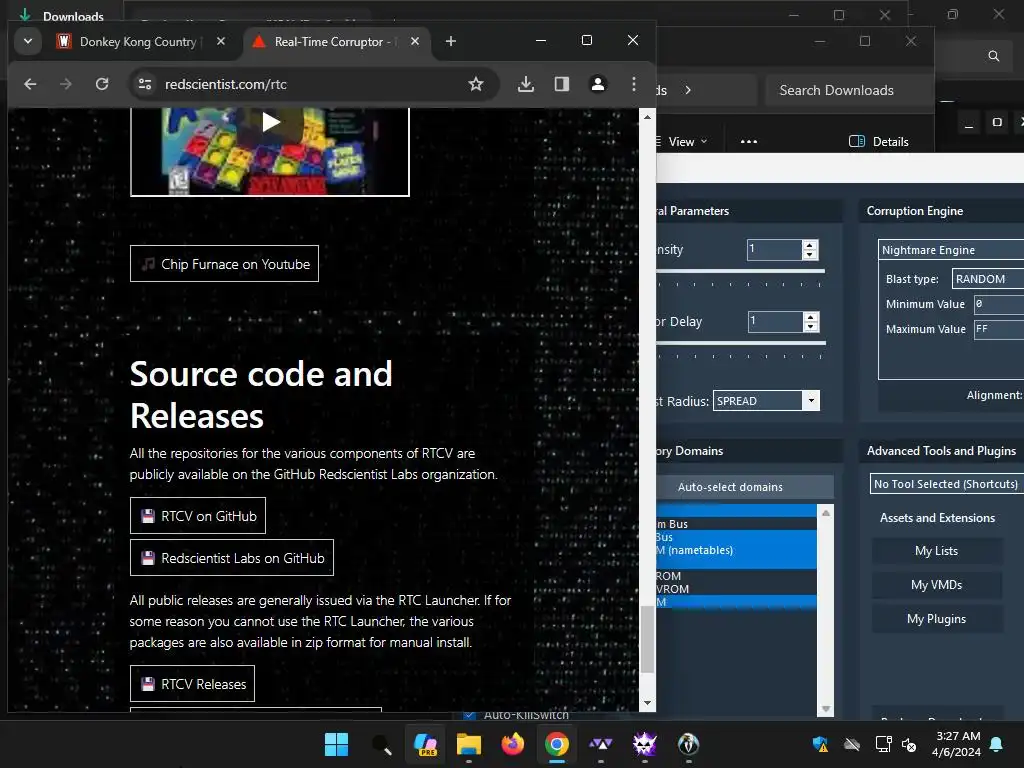Screen dimensions: 1024x768
Task: Reload the redscientist.com page
Action: pos(102,84)
